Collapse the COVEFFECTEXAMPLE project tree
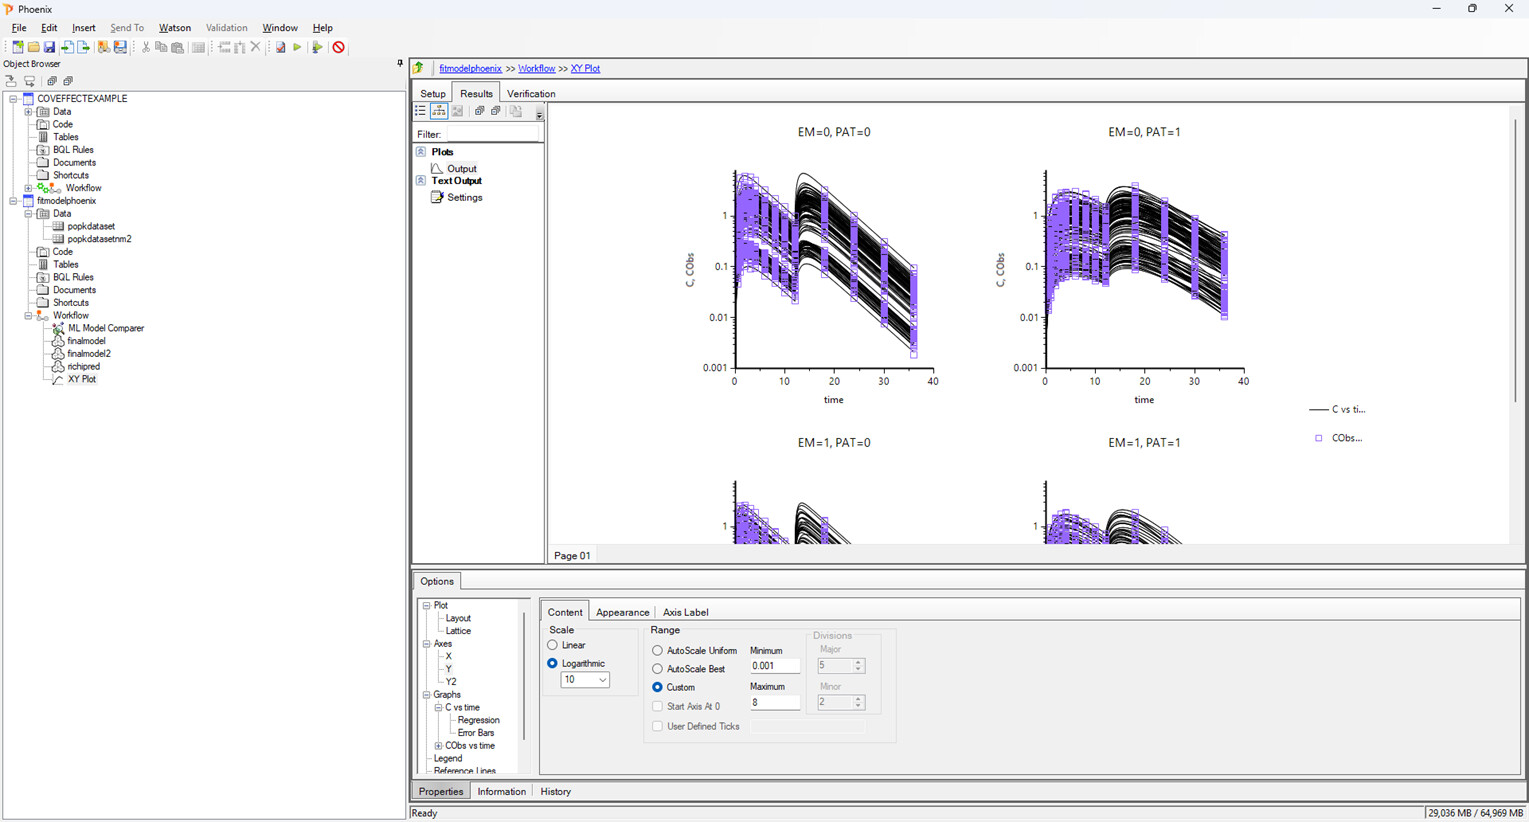Image resolution: width=1529 pixels, height=822 pixels. click(x=14, y=99)
